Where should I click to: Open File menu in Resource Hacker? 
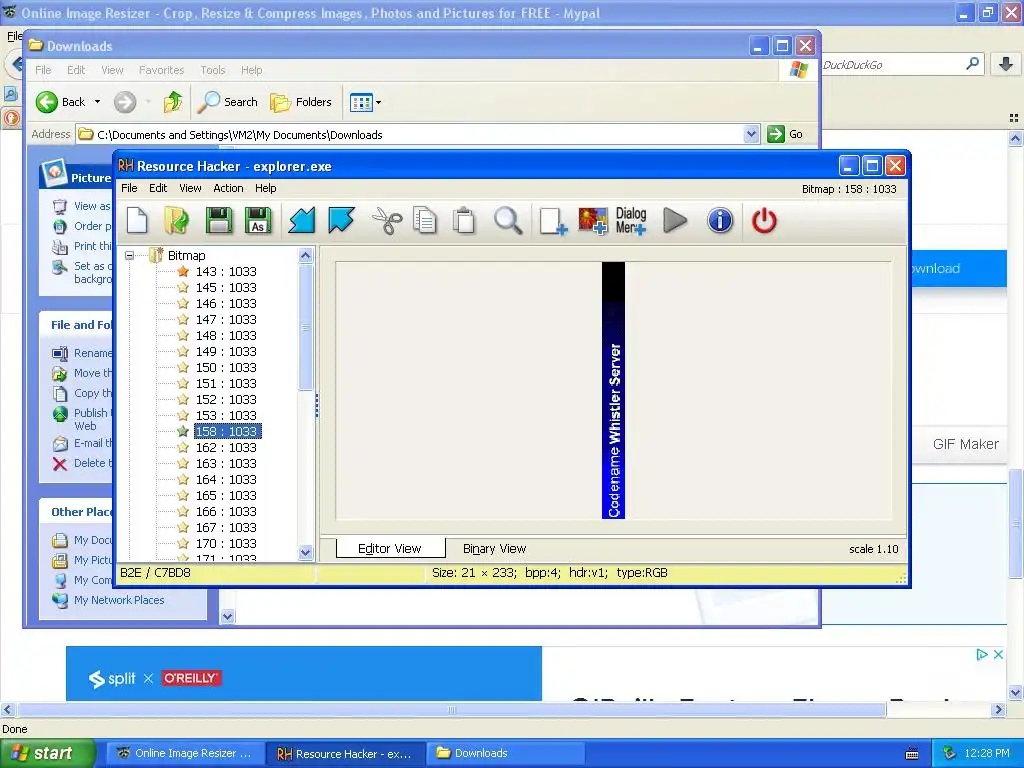coord(129,188)
